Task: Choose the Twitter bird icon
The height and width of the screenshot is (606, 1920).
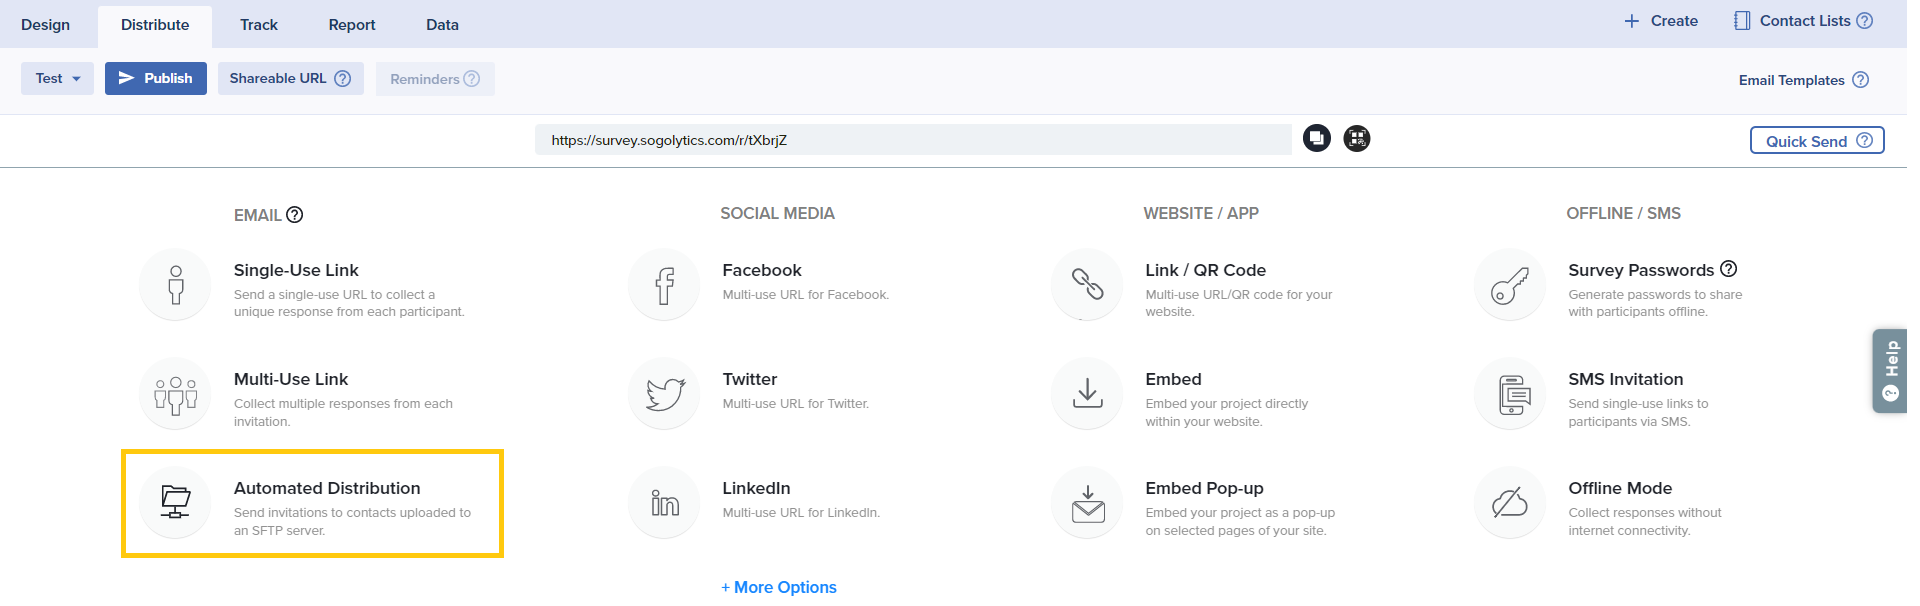Action: pos(664,394)
